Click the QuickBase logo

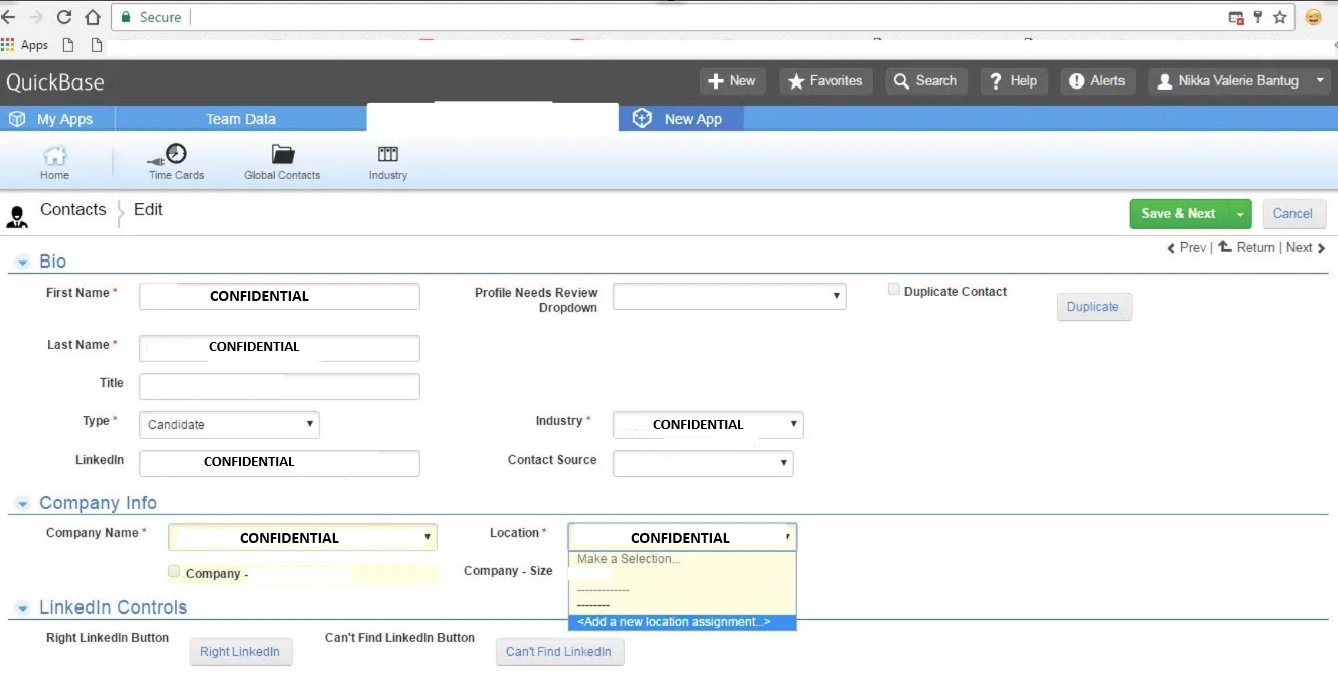tap(55, 82)
